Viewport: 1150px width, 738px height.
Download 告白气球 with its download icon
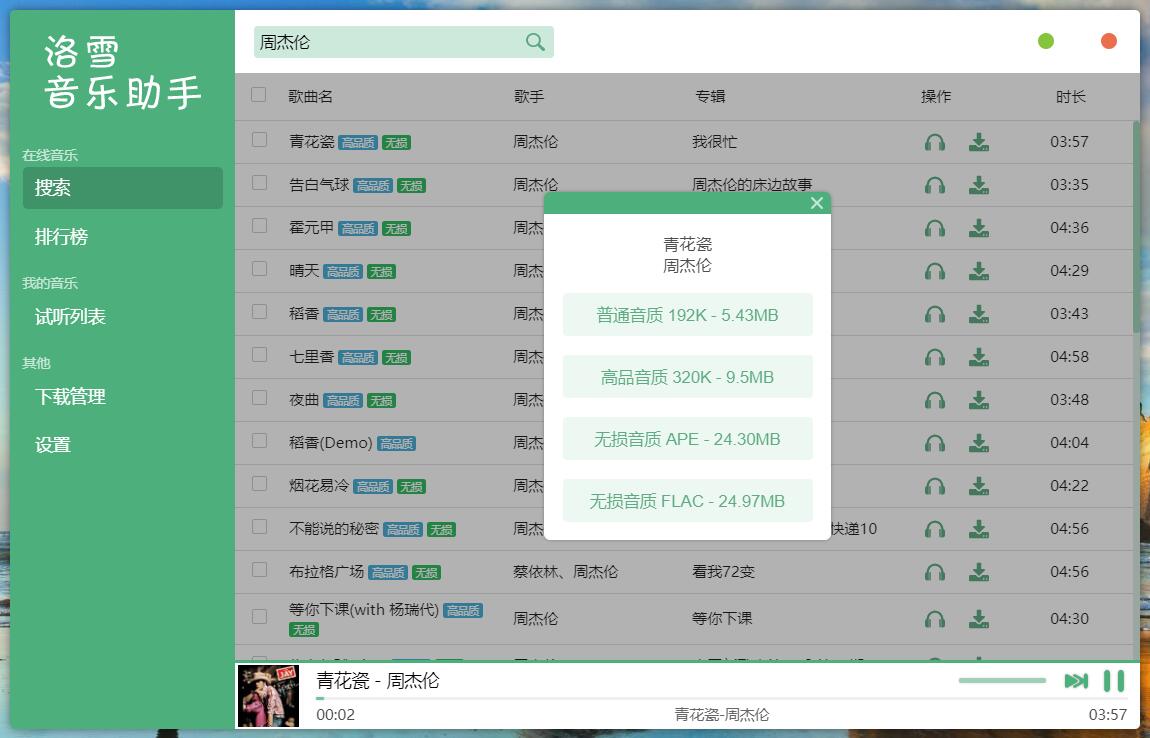pos(978,185)
